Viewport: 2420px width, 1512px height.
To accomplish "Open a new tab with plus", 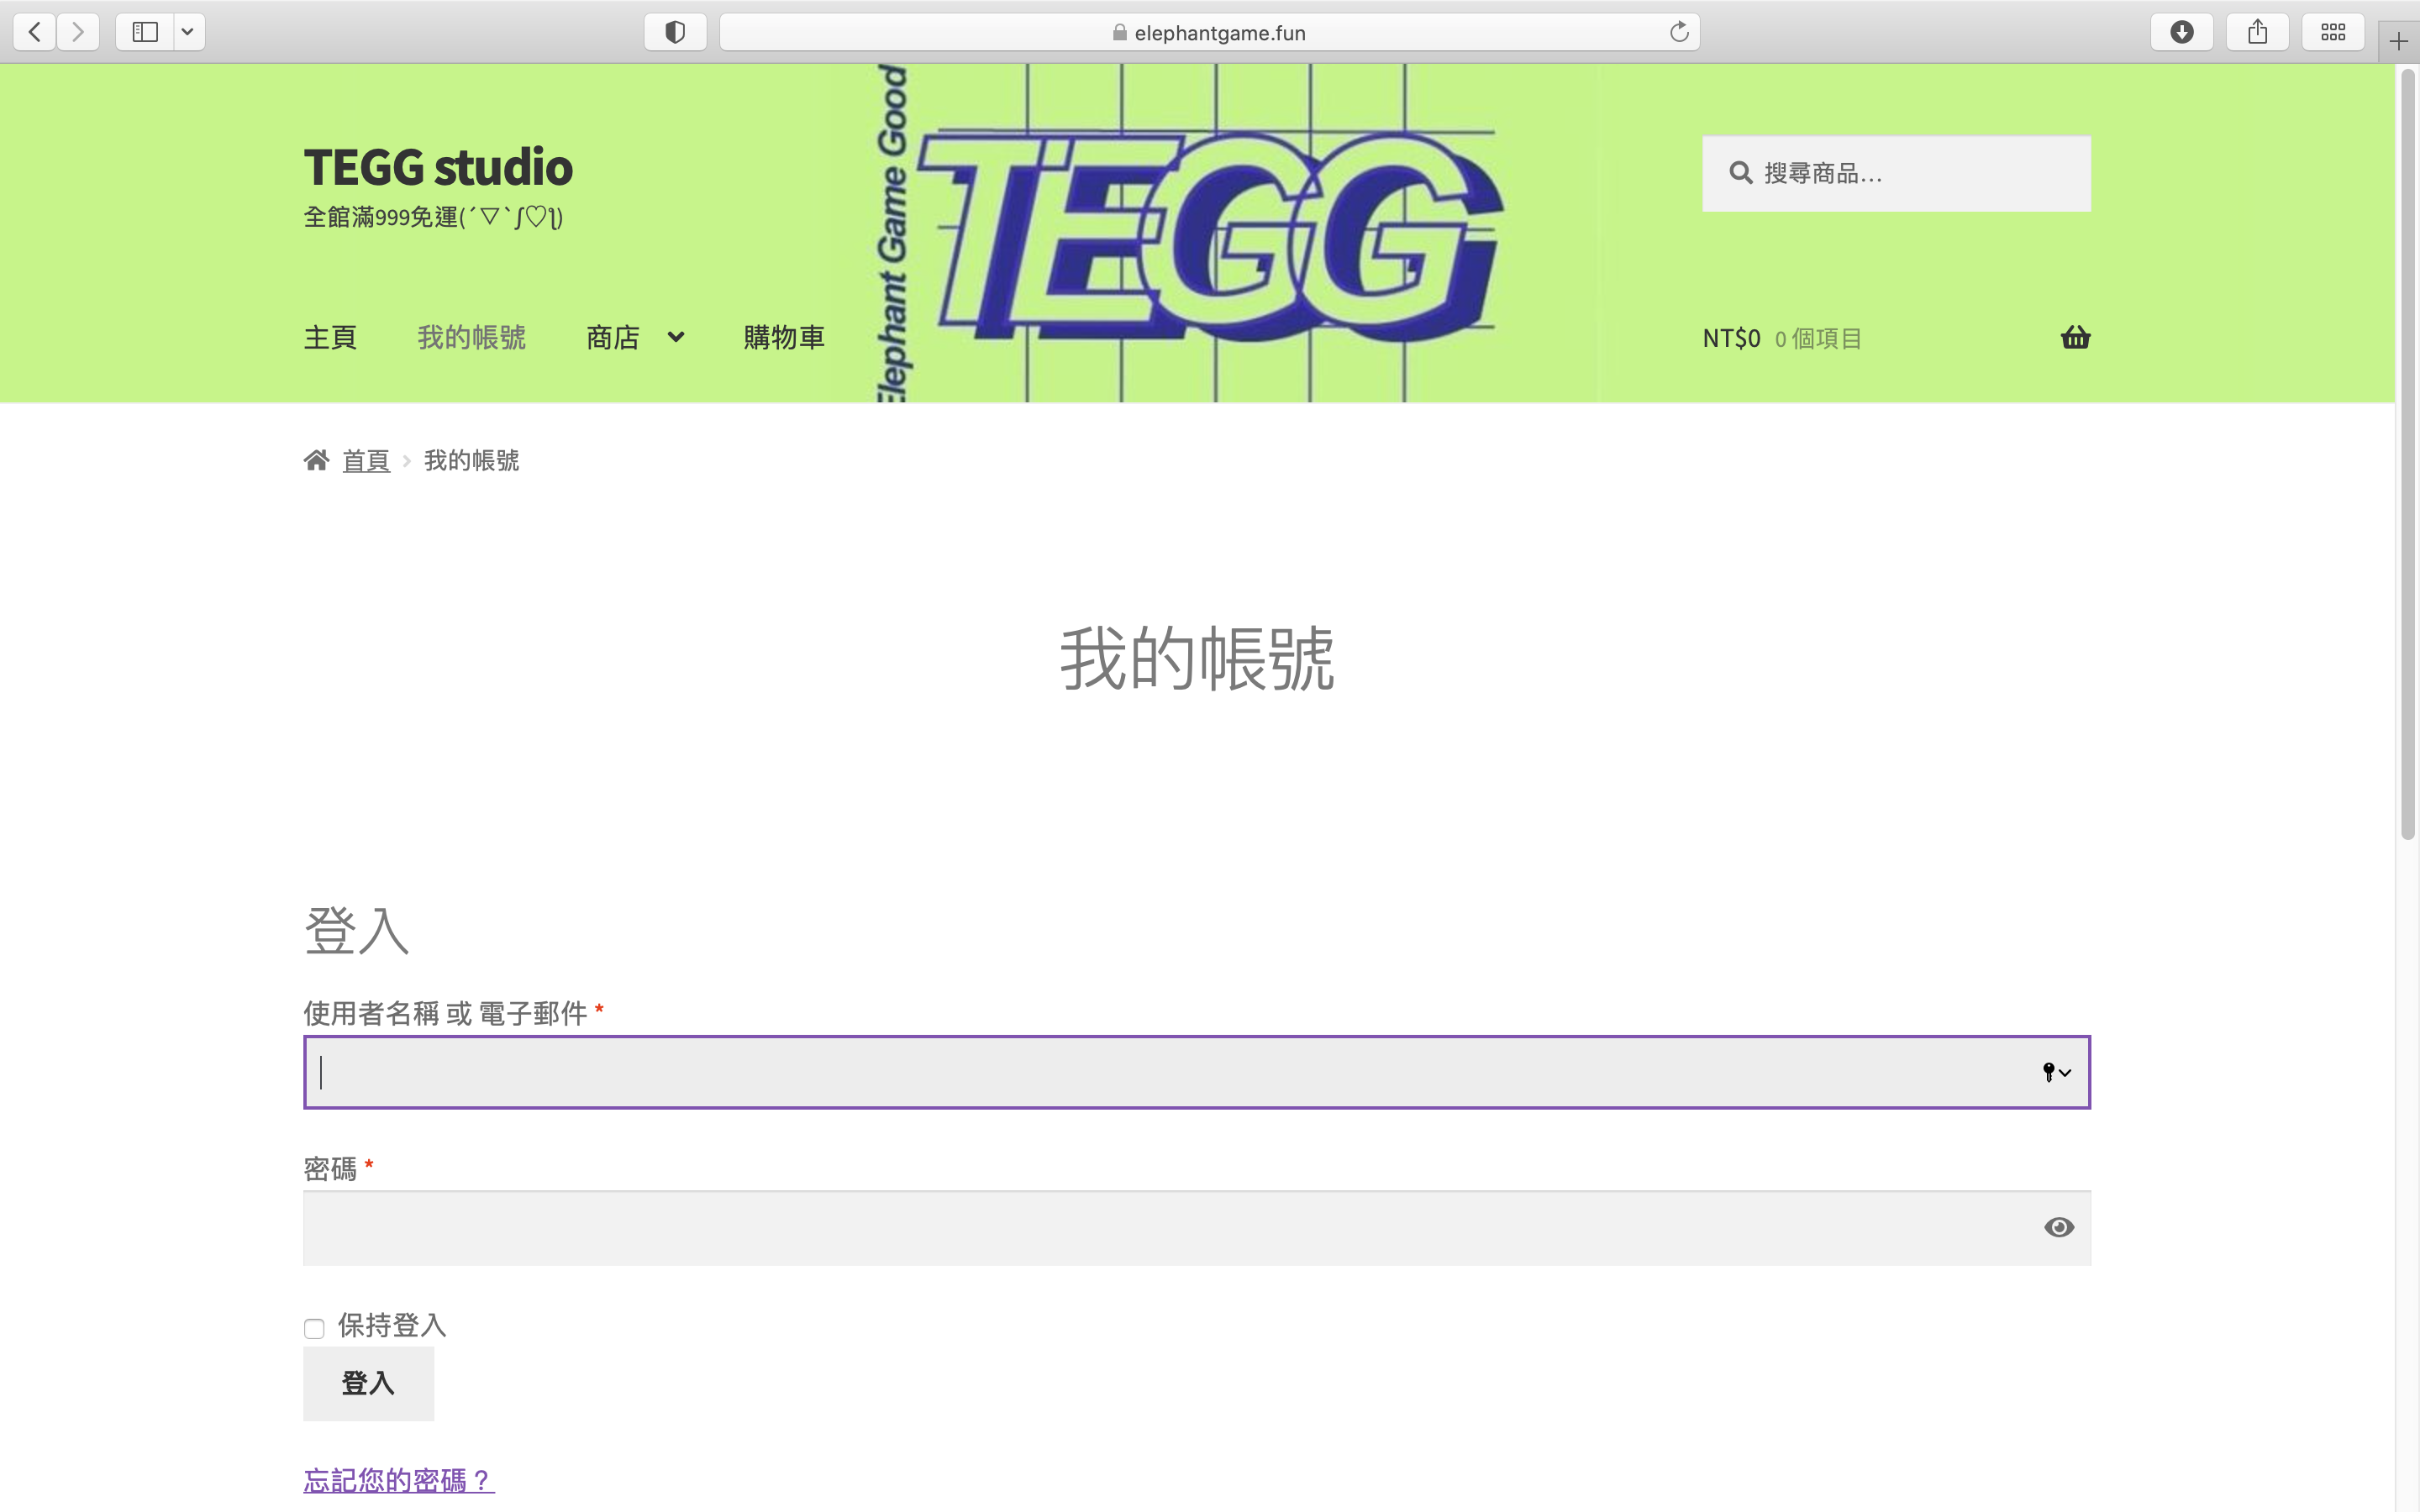I will tap(2398, 41).
